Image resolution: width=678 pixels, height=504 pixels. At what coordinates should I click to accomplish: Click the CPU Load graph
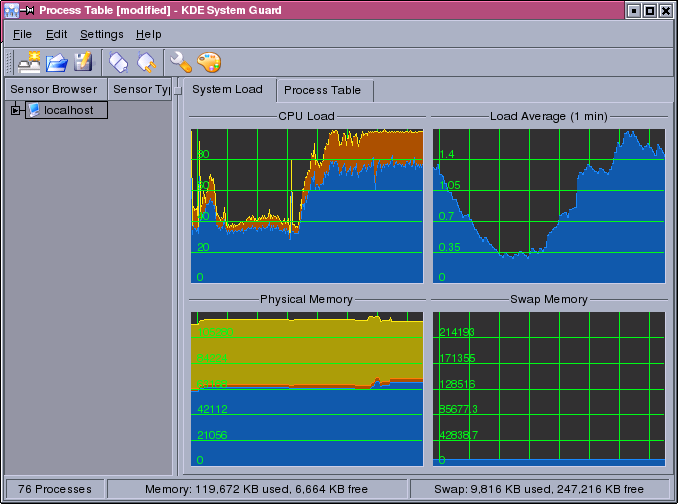(x=307, y=206)
